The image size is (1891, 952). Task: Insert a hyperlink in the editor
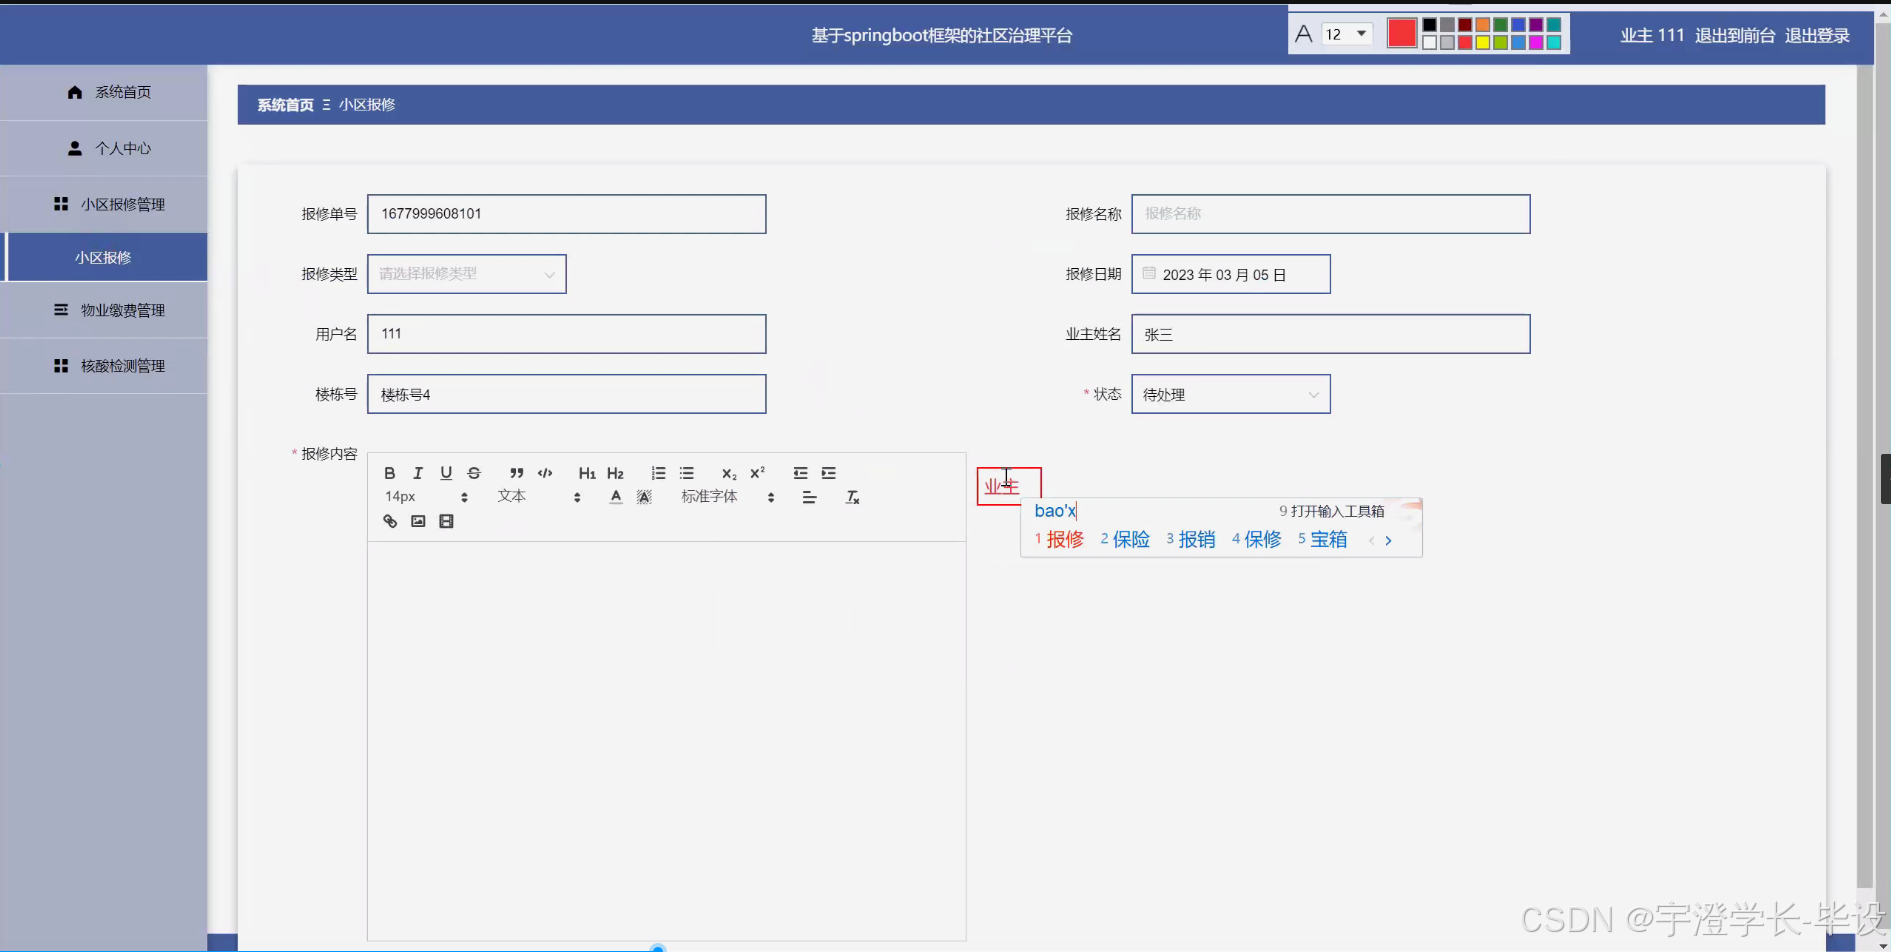point(390,521)
